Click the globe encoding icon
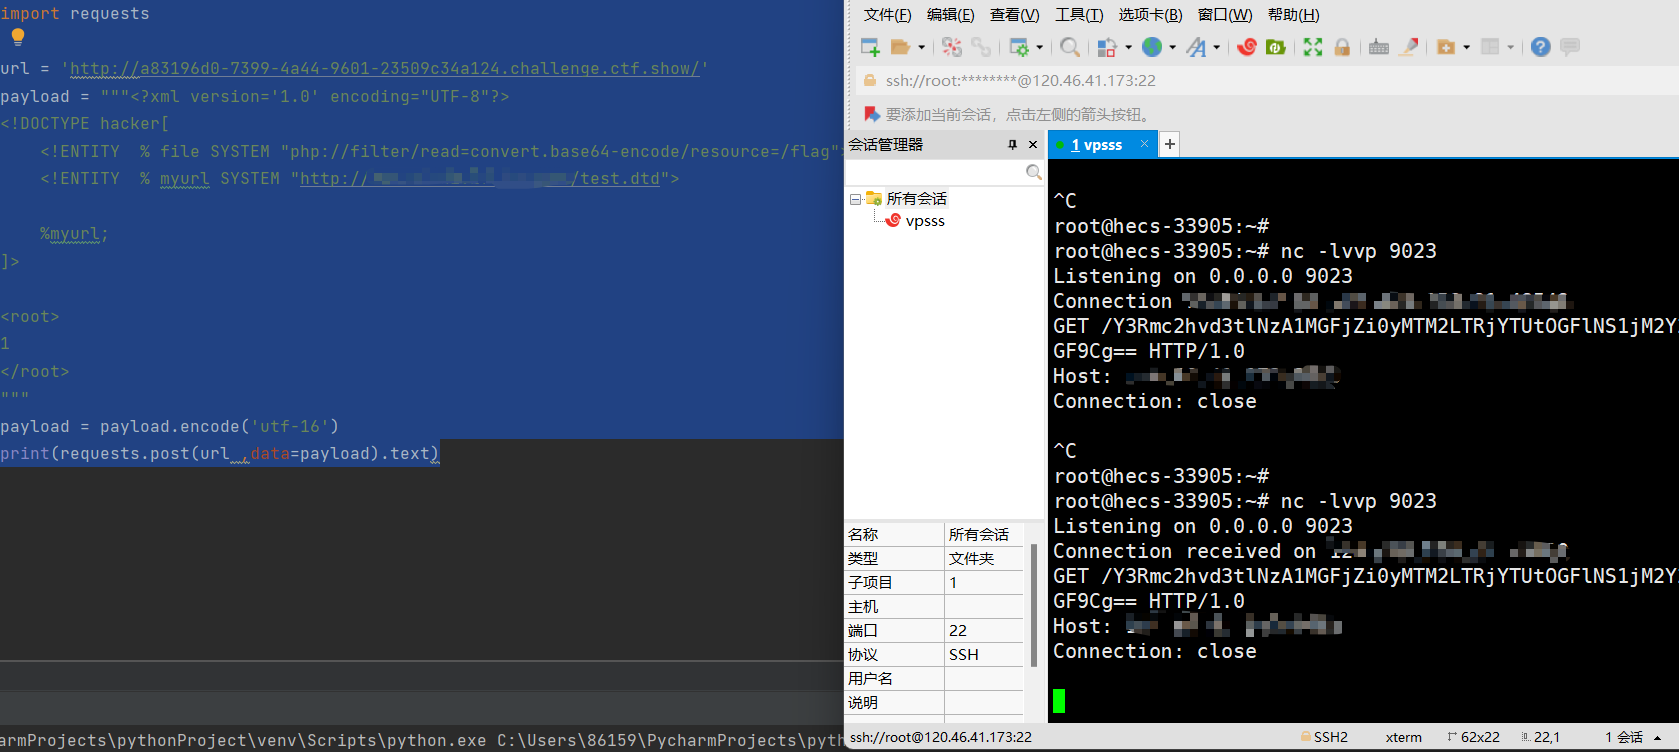This screenshot has width=1679, height=752. [1153, 47]
